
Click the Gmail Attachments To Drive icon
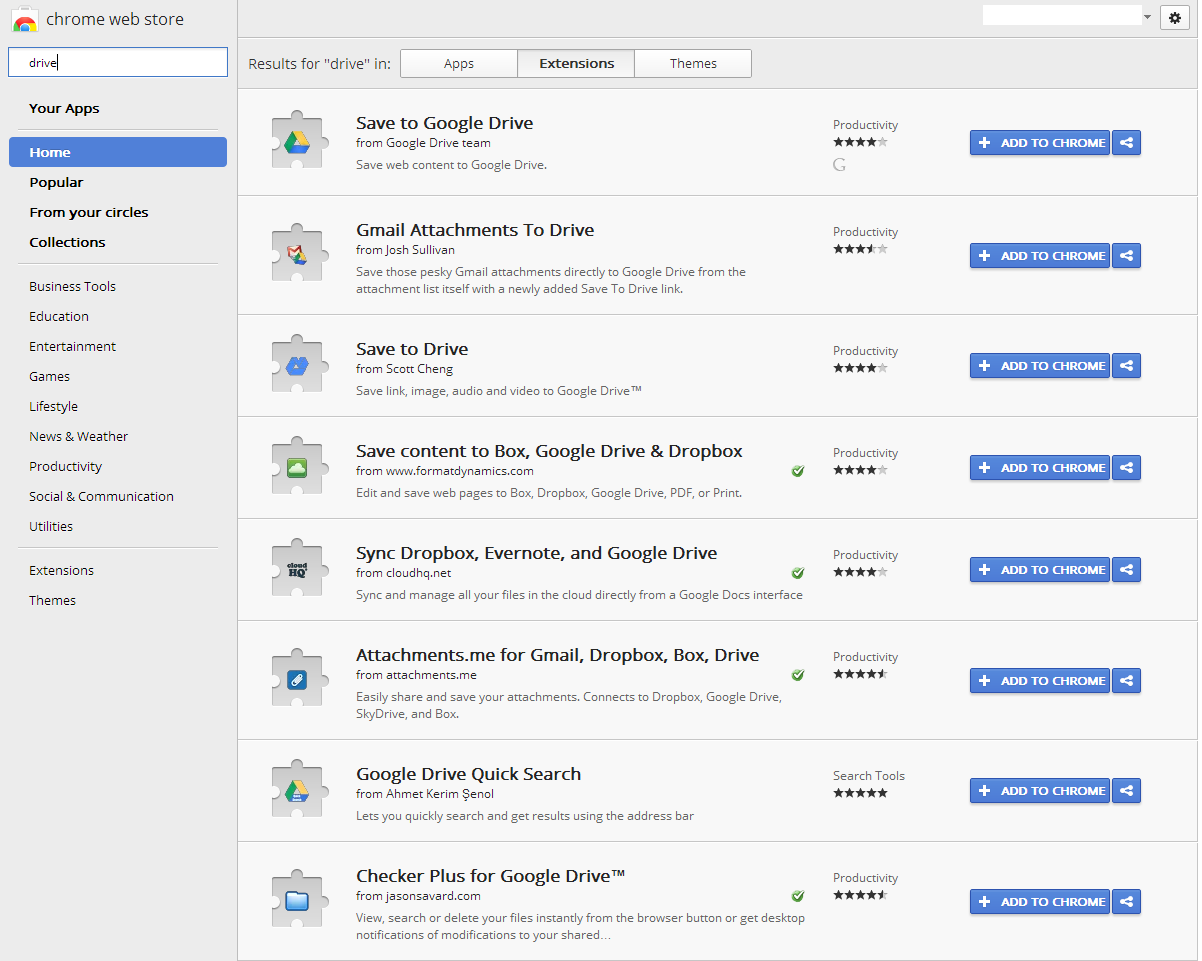click(299, 252)
